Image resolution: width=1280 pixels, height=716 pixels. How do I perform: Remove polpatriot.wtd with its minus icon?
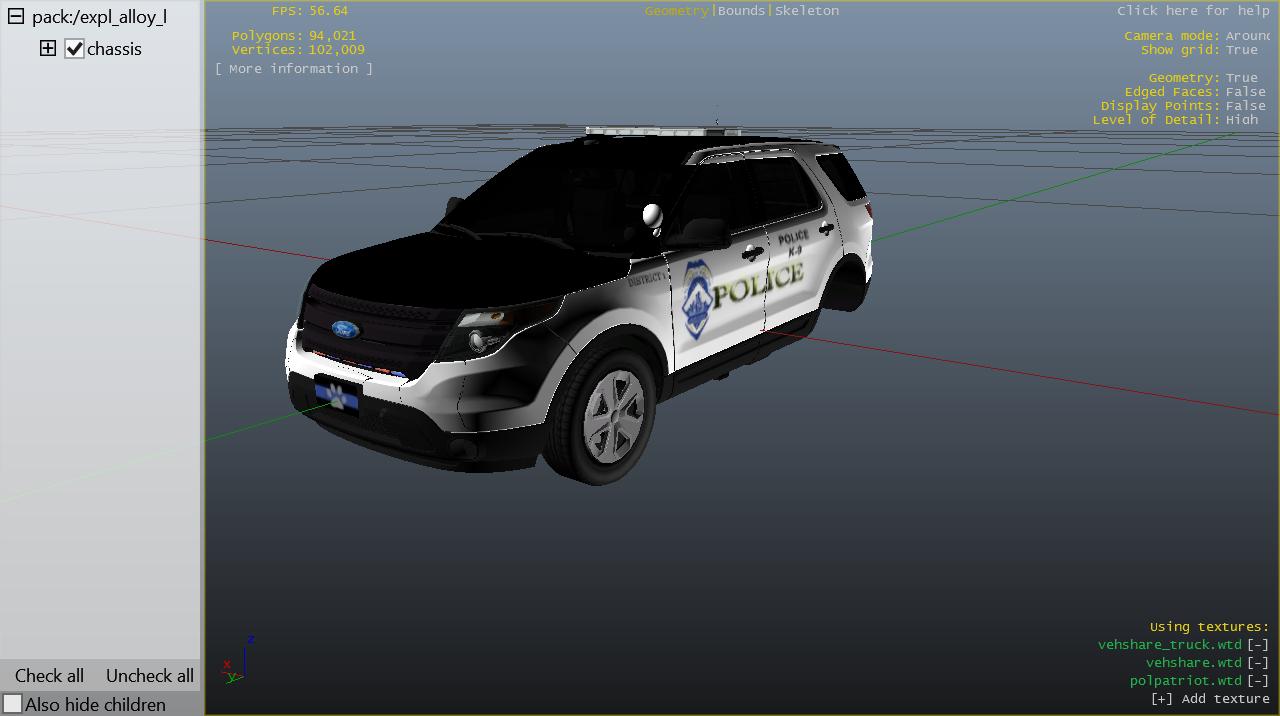click(1258, 681)
